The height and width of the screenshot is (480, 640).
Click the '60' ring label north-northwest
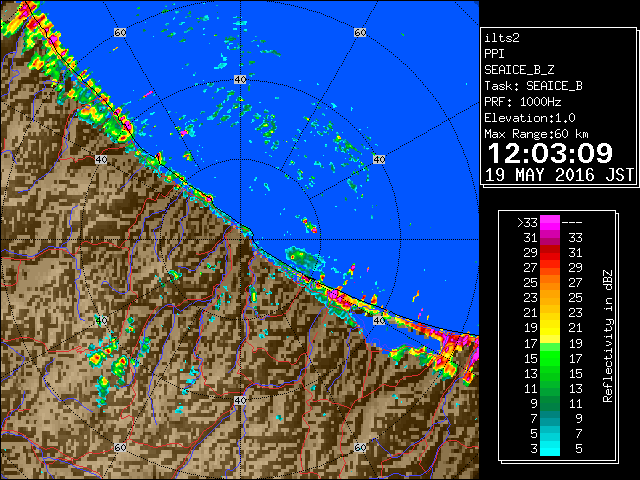click(x=120, y=32)
